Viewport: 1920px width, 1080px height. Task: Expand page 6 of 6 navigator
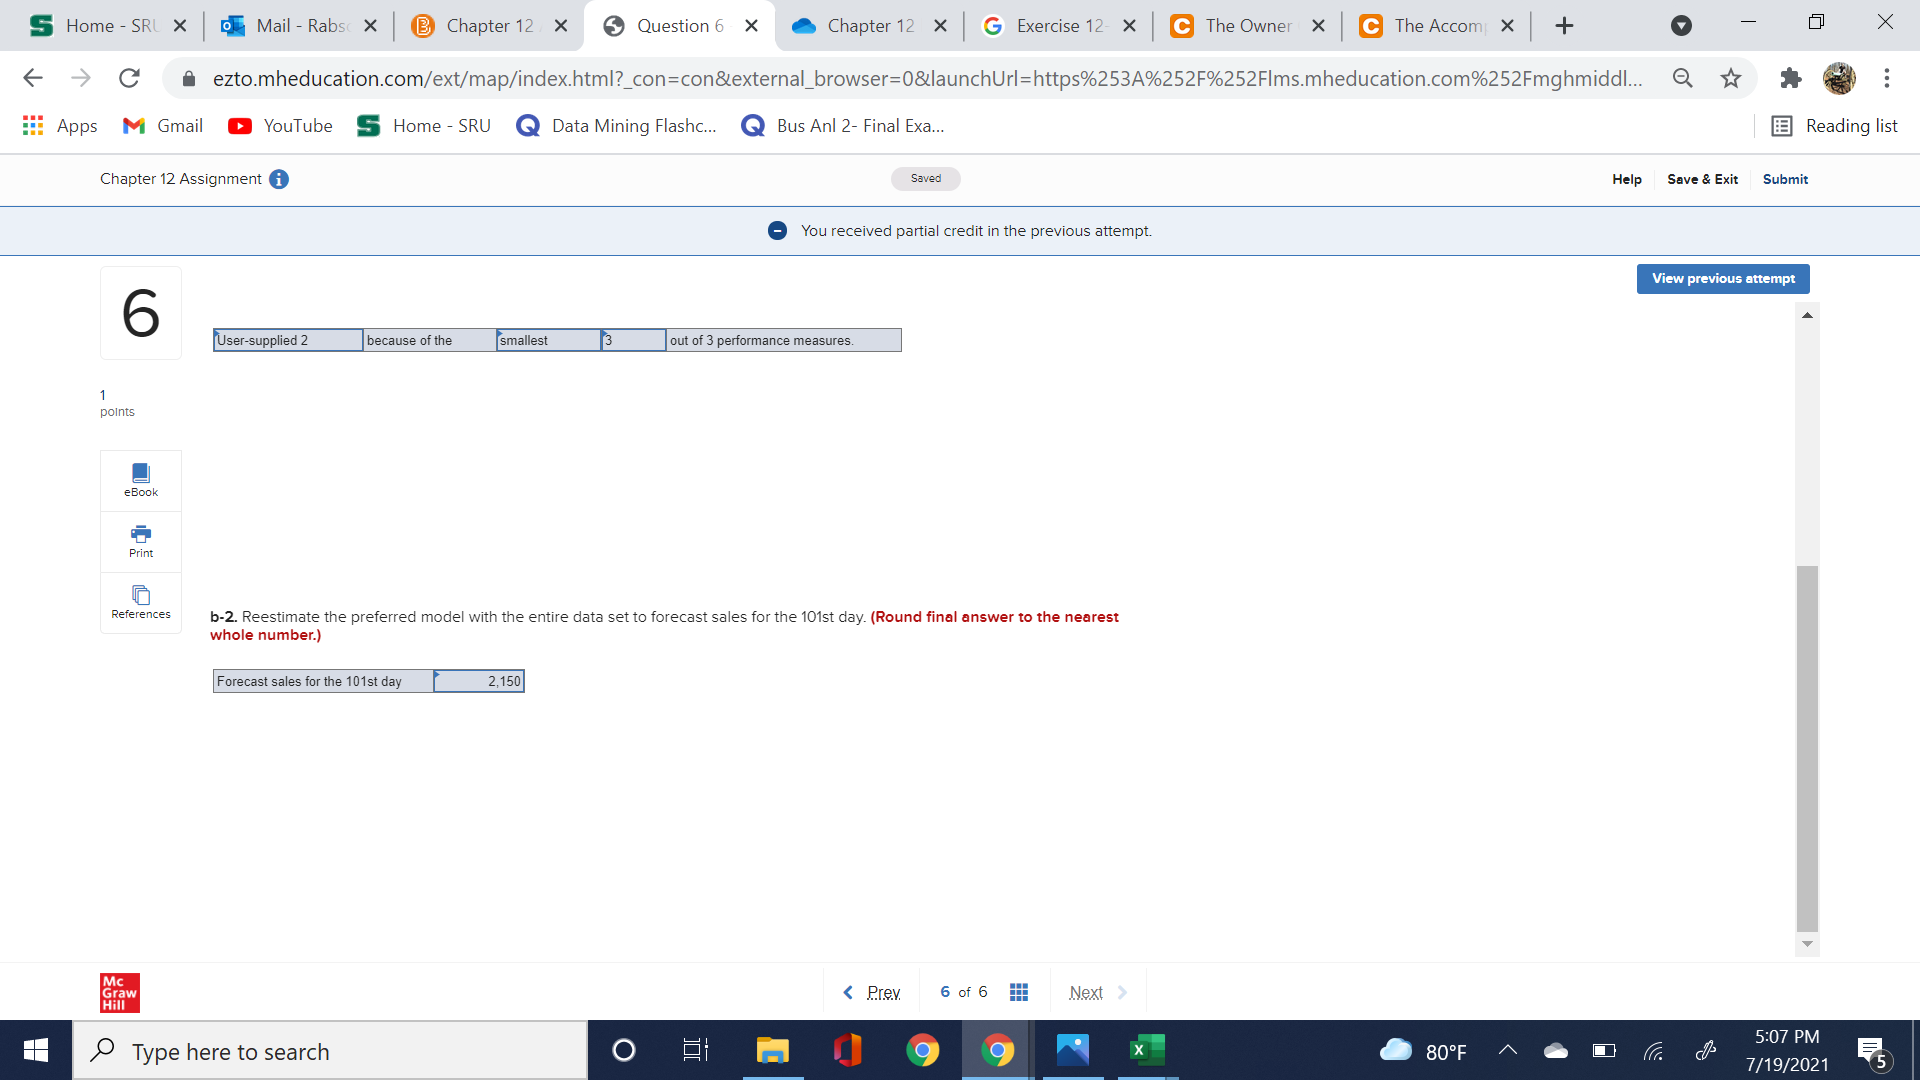(x=1018, y=992)
